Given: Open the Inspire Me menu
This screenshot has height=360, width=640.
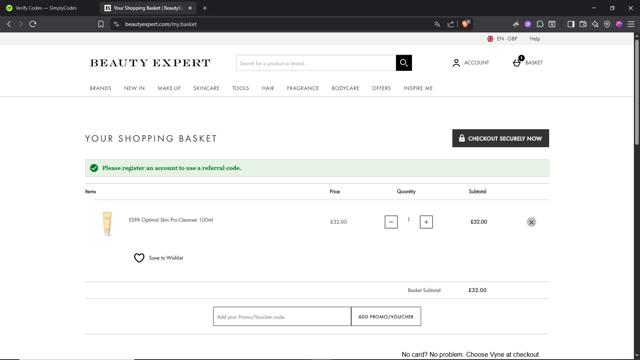Looking at the screenshot, I should pyautogui.click(x=418, y=88).
